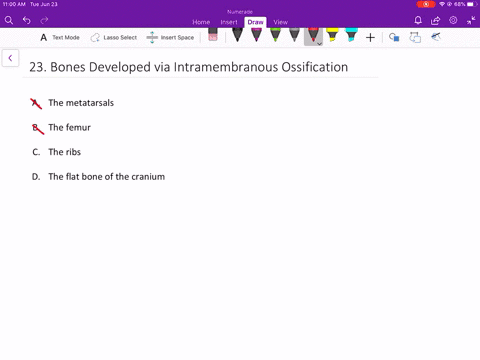
Task: Pick the green-tipped pen
Action: pos(275,35)
